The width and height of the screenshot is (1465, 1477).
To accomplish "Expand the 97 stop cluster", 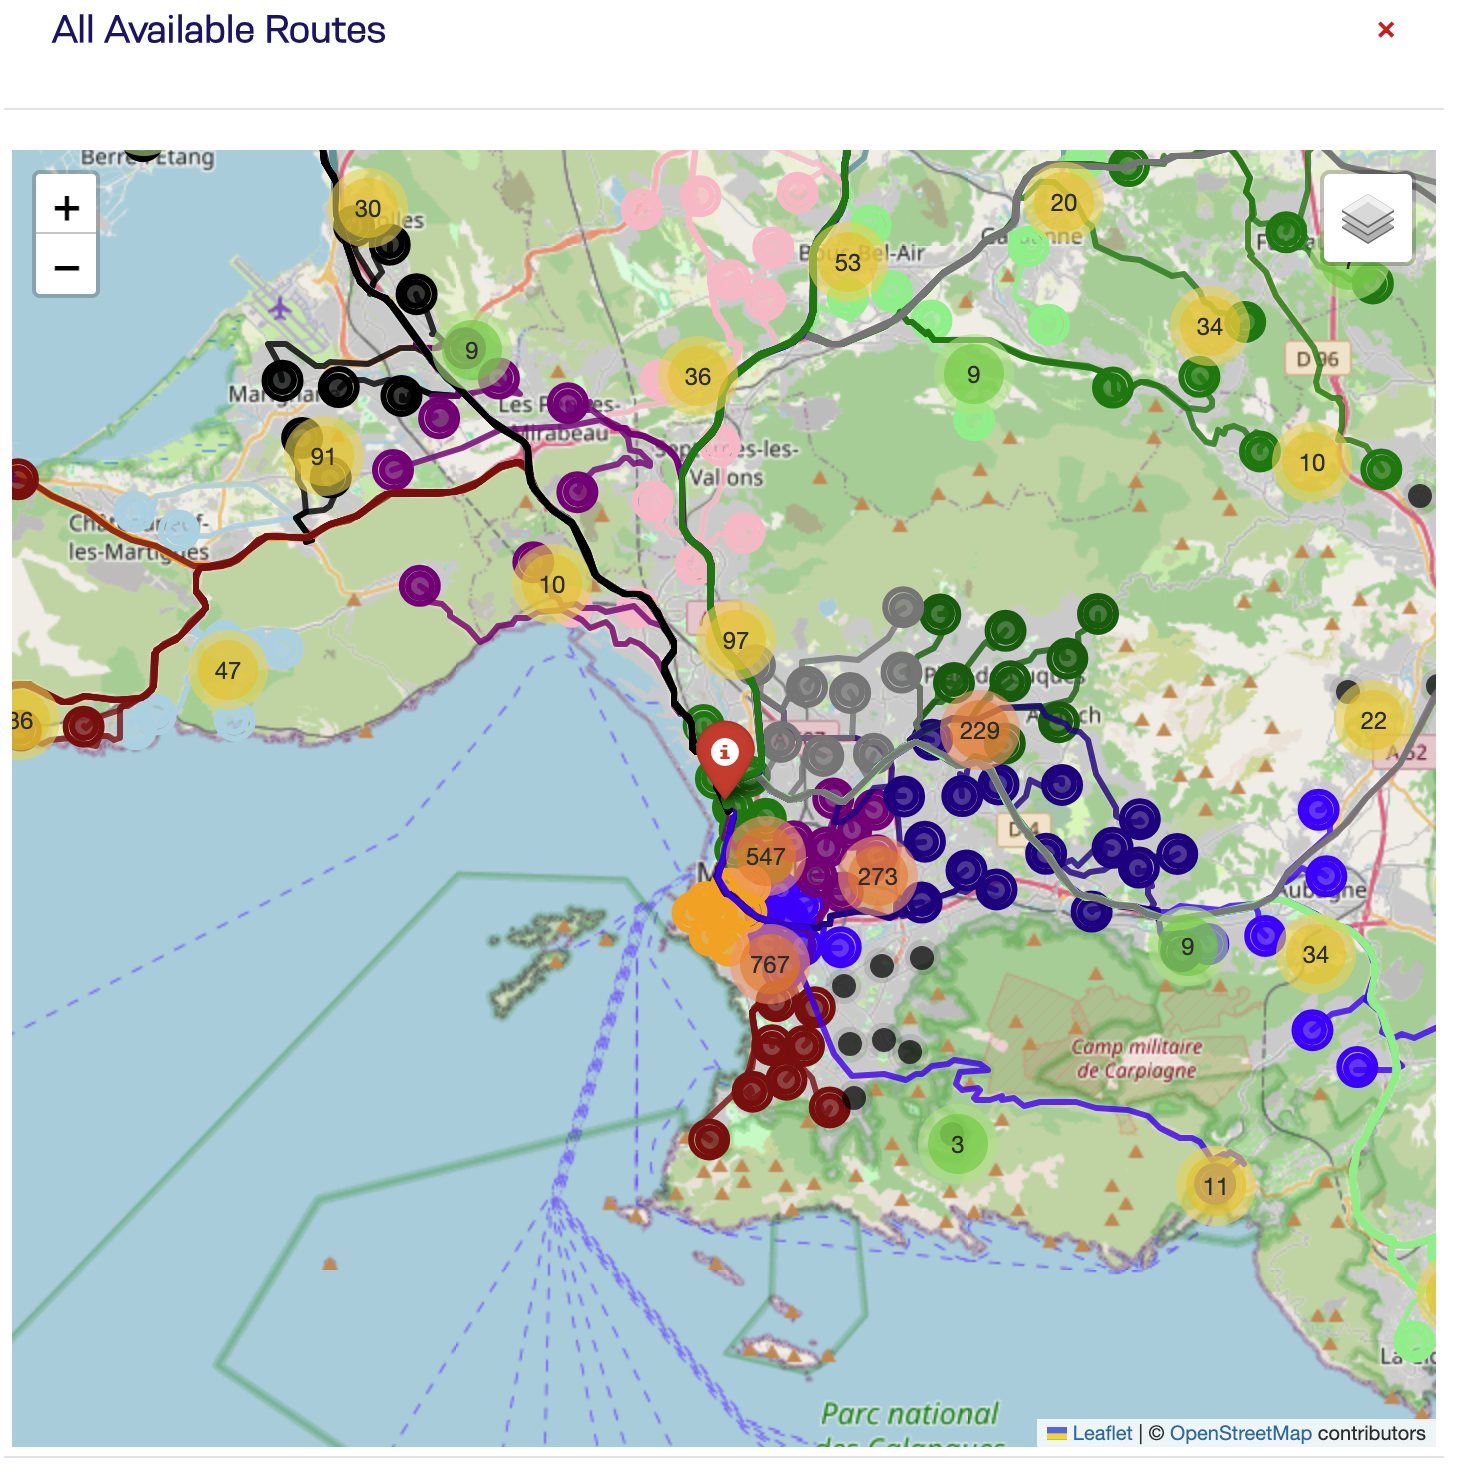I will (735, 640).
